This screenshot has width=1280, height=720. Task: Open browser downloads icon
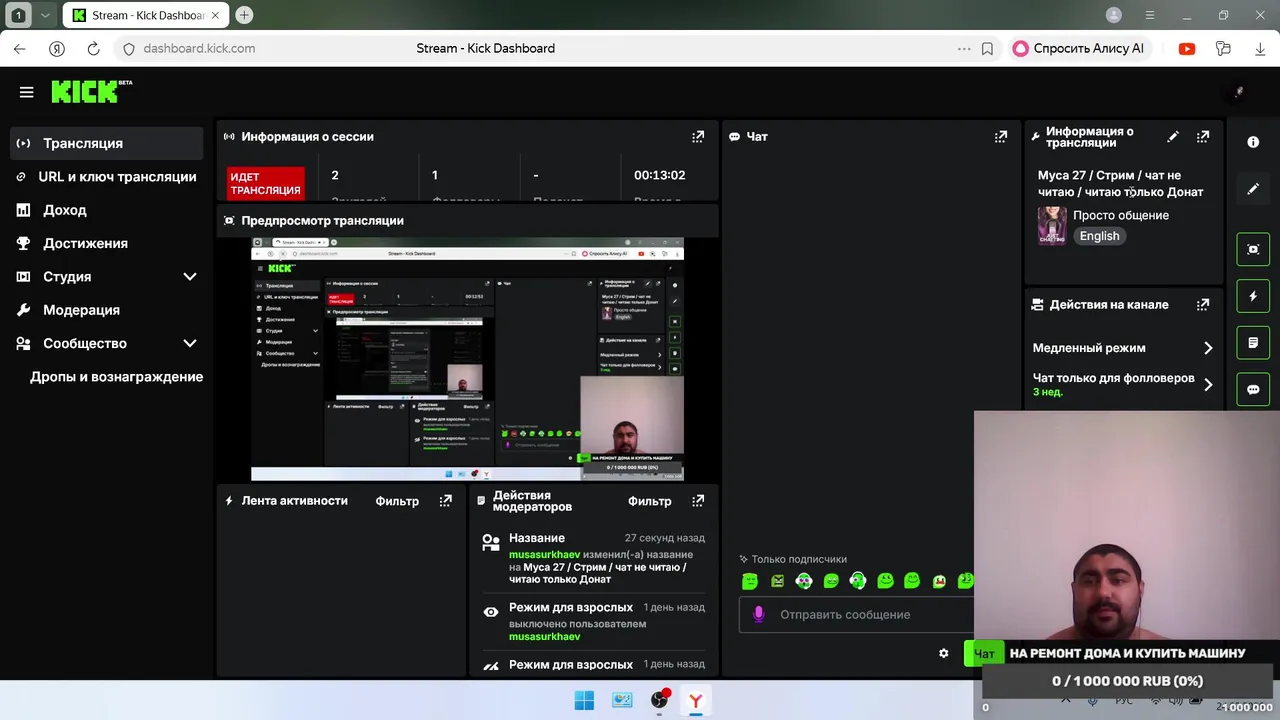pyautogui.click(x=1260, y=48)
